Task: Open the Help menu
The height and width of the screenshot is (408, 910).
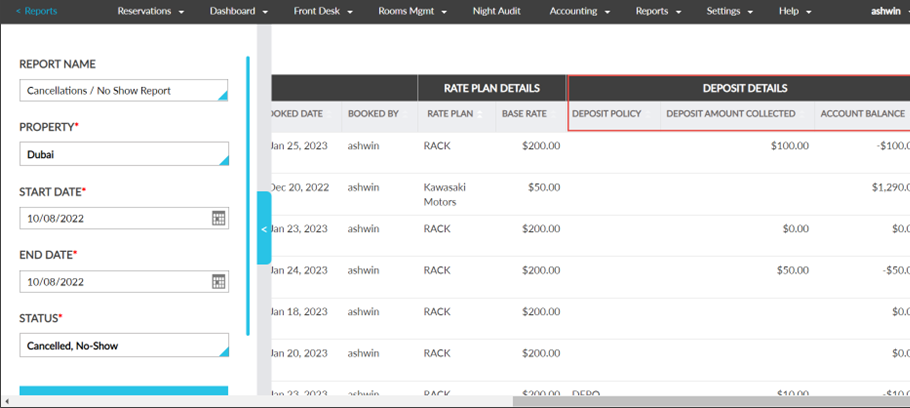Action: pyautogui.click(x=795, y=11)
